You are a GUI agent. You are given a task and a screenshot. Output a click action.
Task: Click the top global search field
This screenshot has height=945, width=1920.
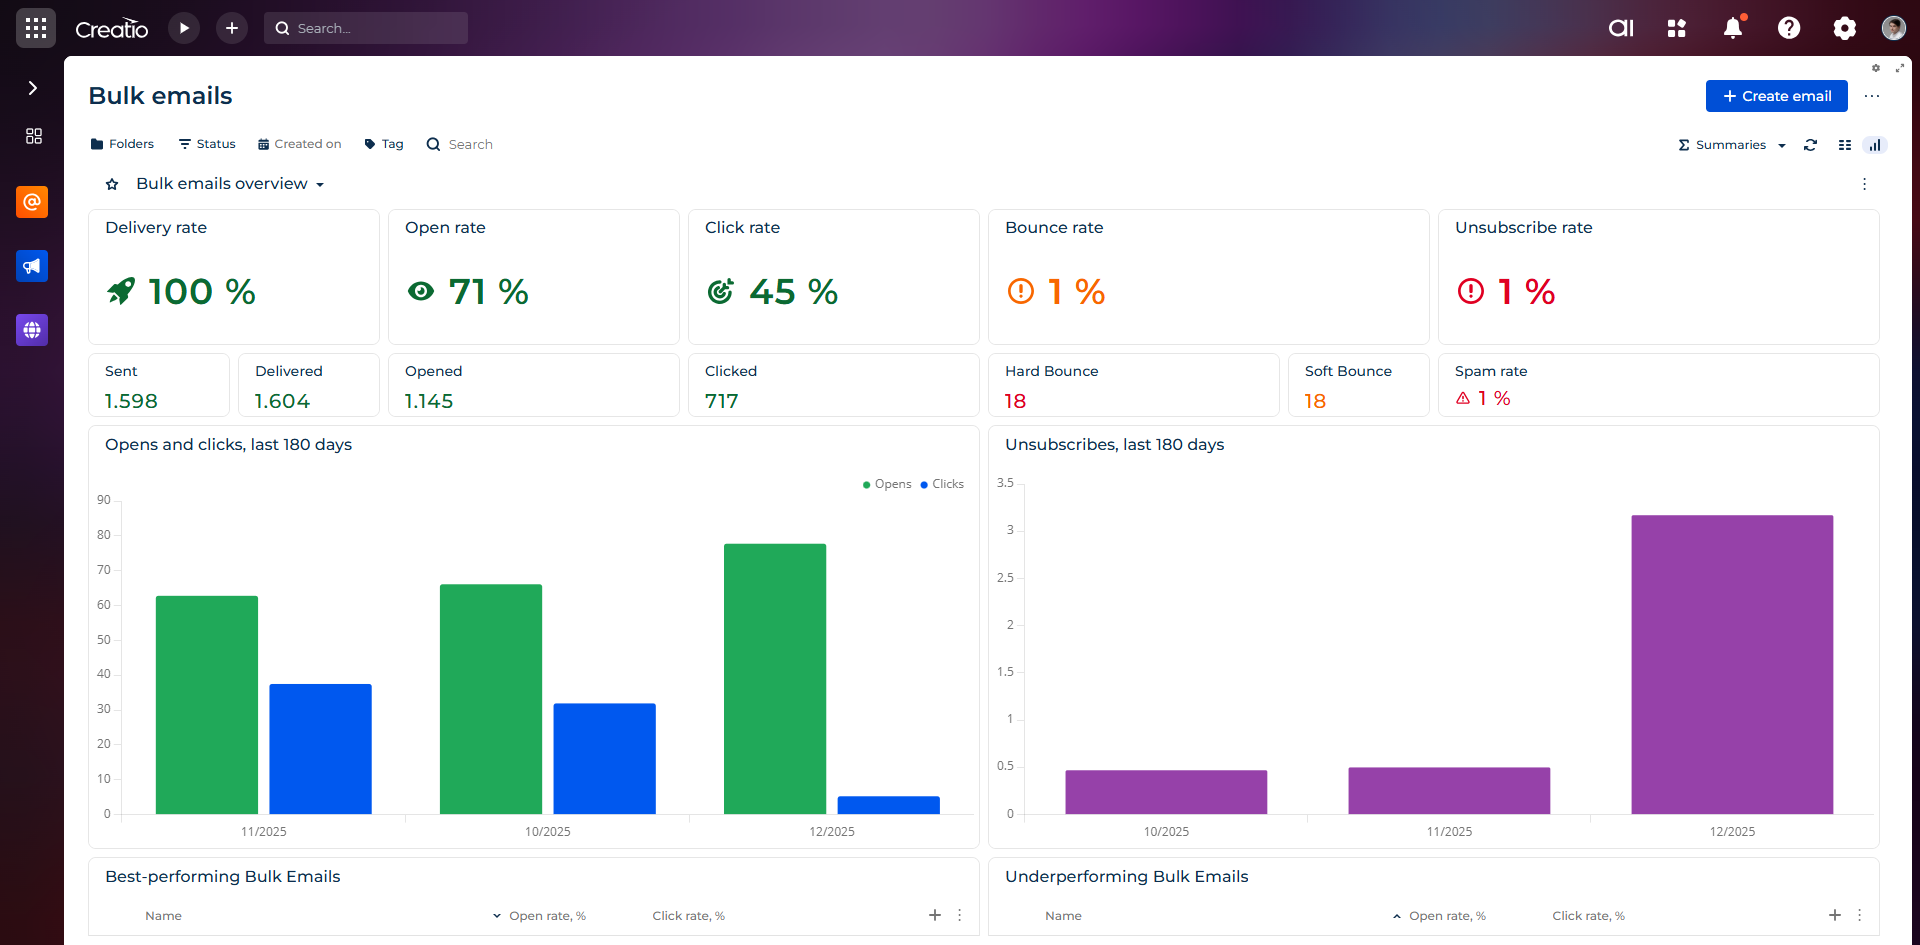[x=366, y=28]
